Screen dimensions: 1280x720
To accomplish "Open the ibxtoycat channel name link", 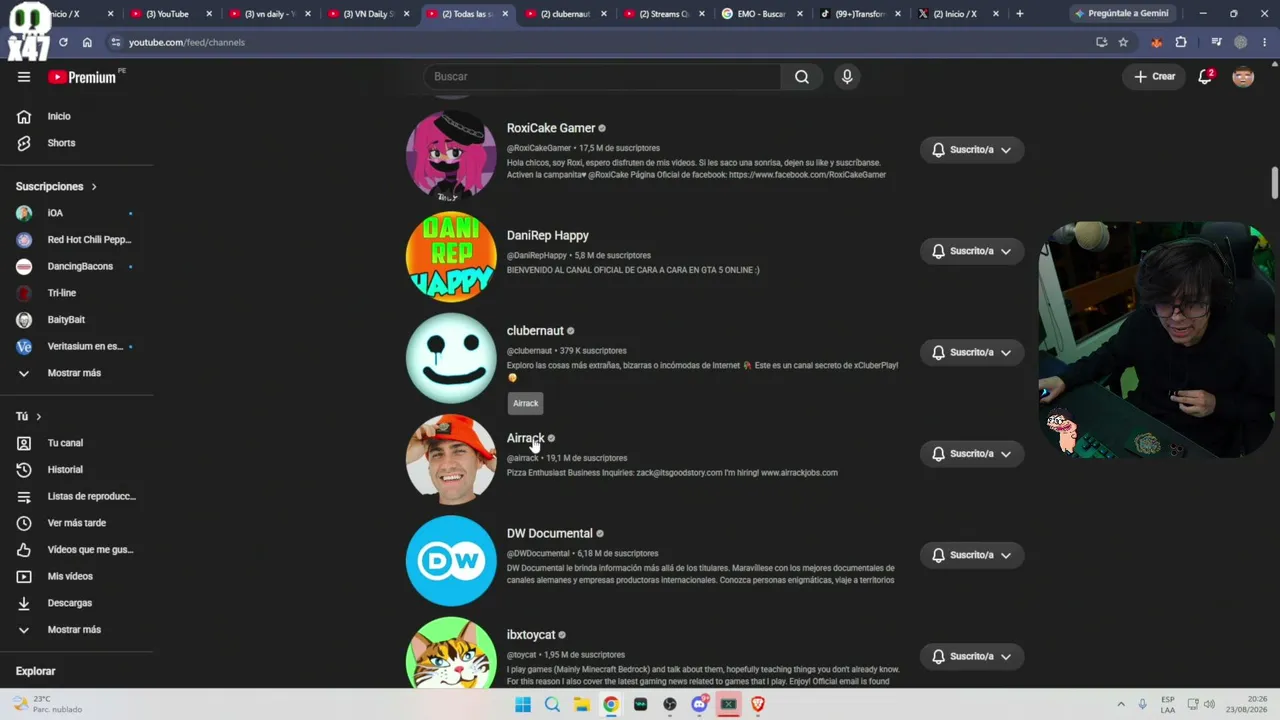I will tap(531, 635).
